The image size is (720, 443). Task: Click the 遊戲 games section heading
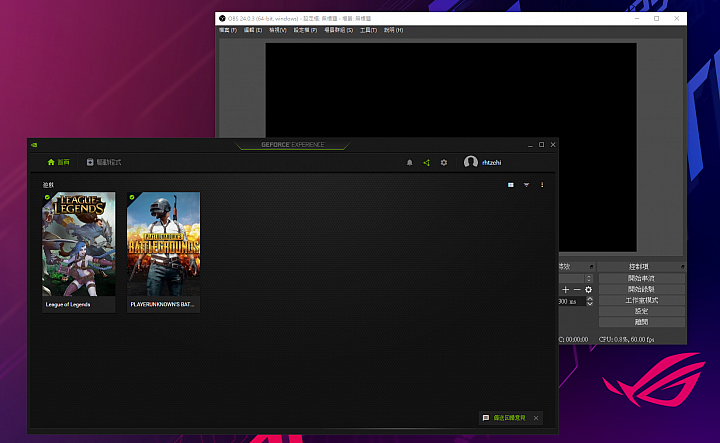[48, 185]
